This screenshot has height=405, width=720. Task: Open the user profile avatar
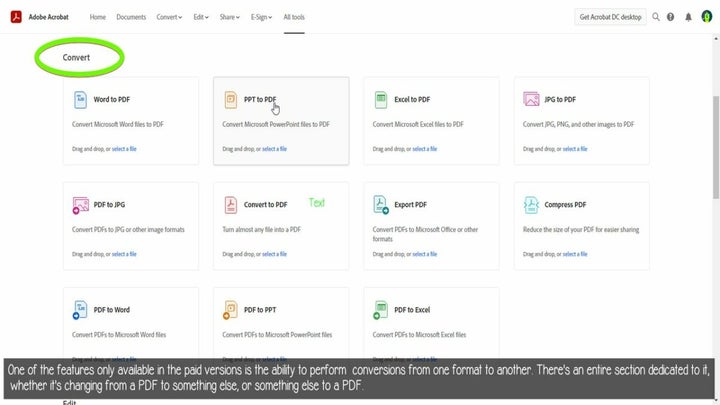tap(706, 17)
